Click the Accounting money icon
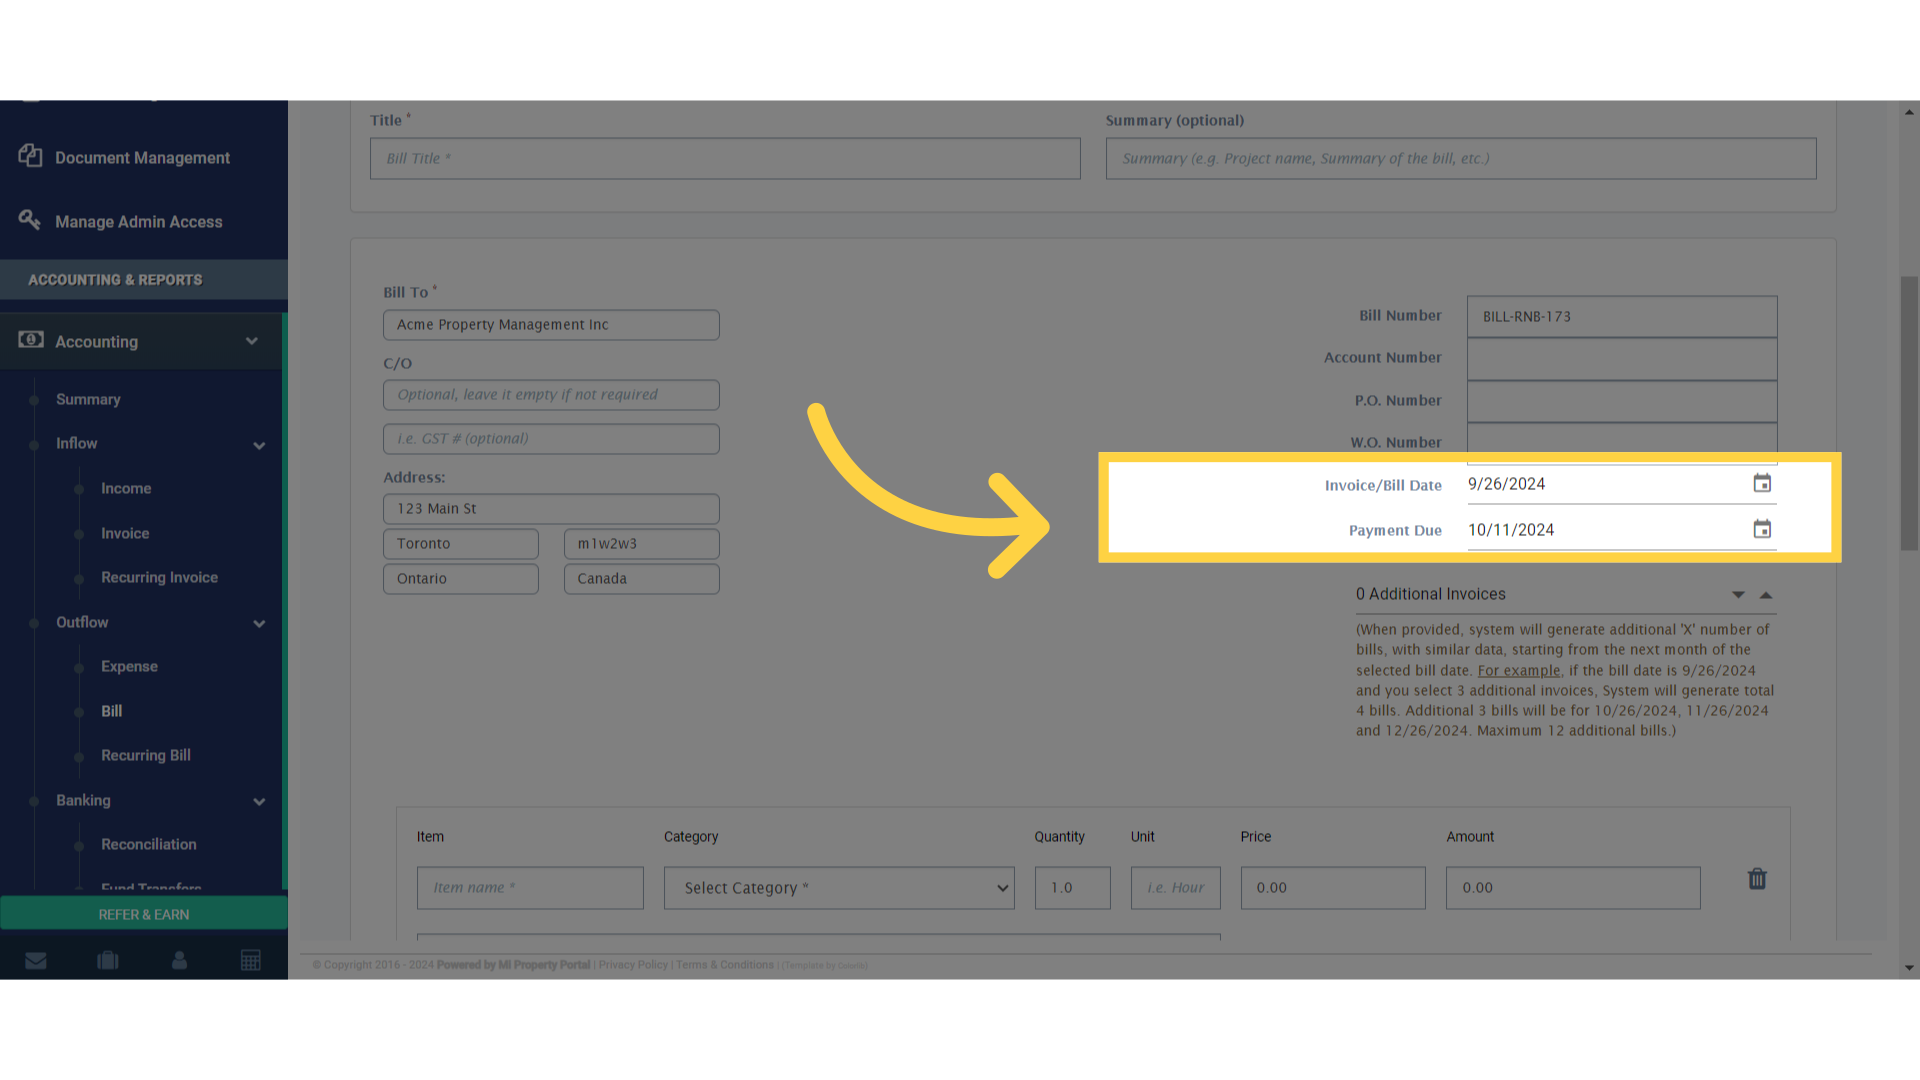The width and height of the screenshot is (1920, 1080). [x=30, y=340]
